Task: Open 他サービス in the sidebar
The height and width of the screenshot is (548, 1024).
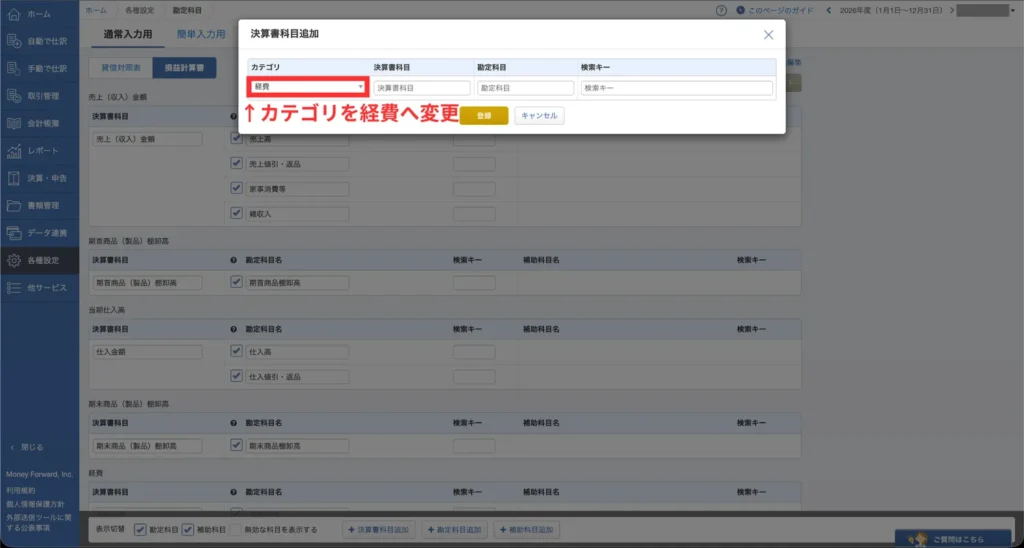Action: (x=39, y=288)
